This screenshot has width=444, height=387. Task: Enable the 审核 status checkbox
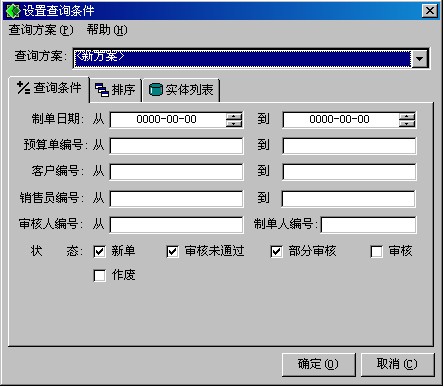376,252
